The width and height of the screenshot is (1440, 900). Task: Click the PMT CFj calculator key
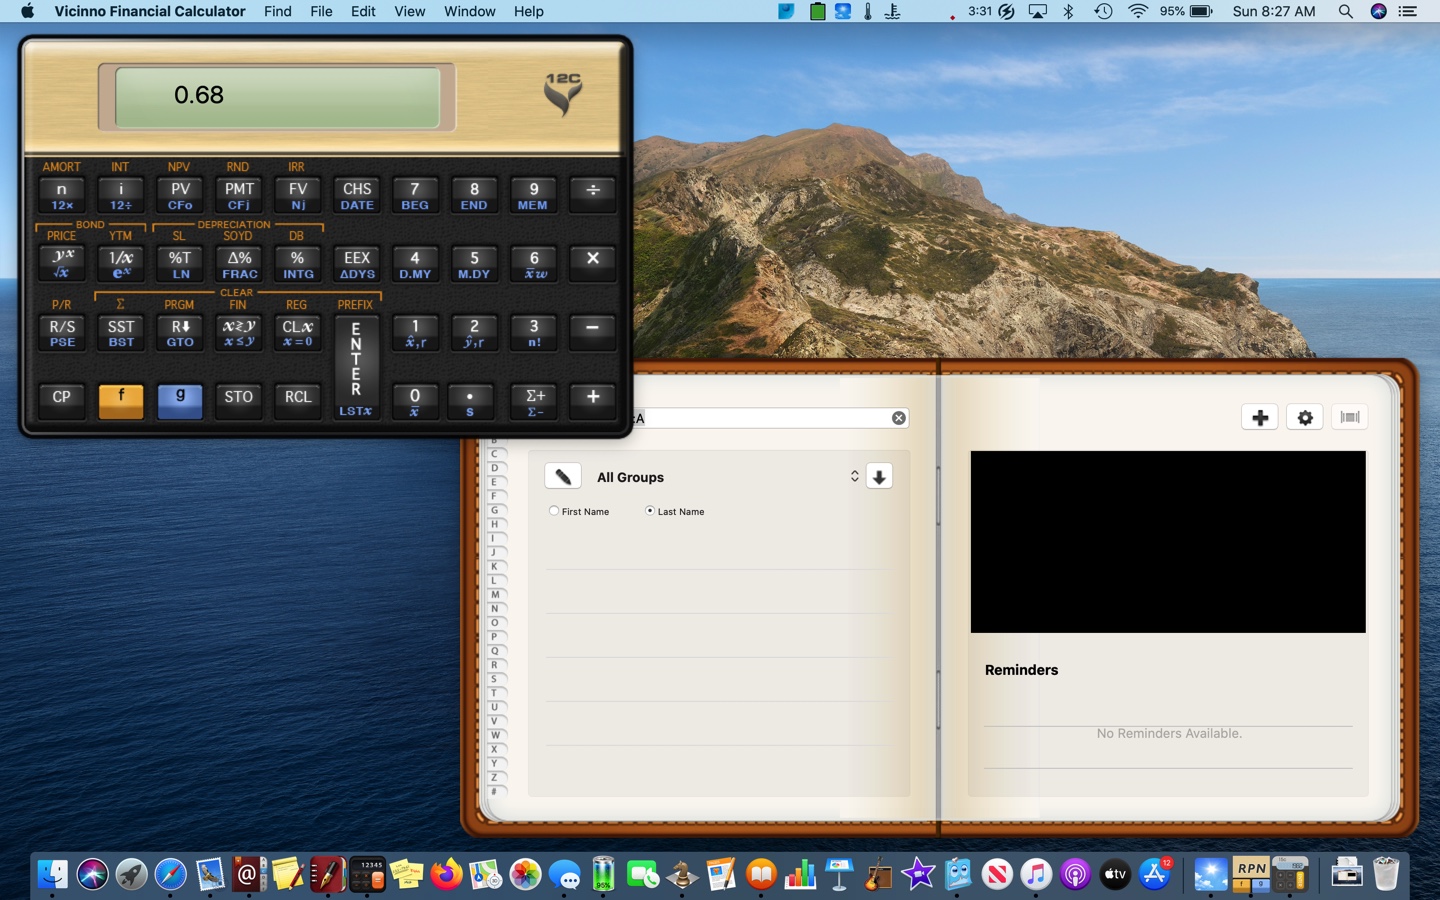[x=239, y=196]
